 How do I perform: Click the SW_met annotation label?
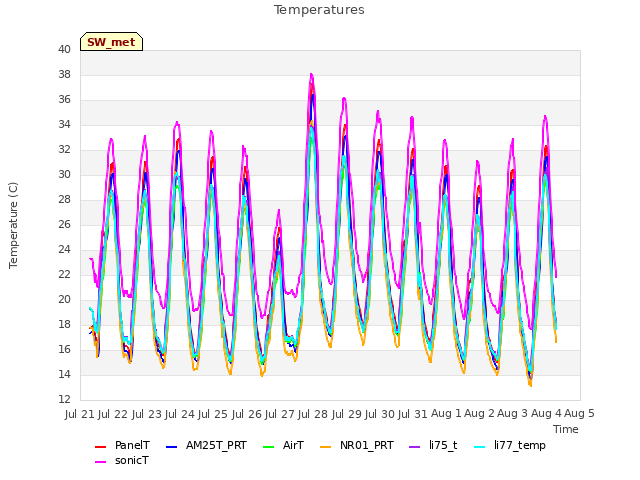tap(111, 42)
